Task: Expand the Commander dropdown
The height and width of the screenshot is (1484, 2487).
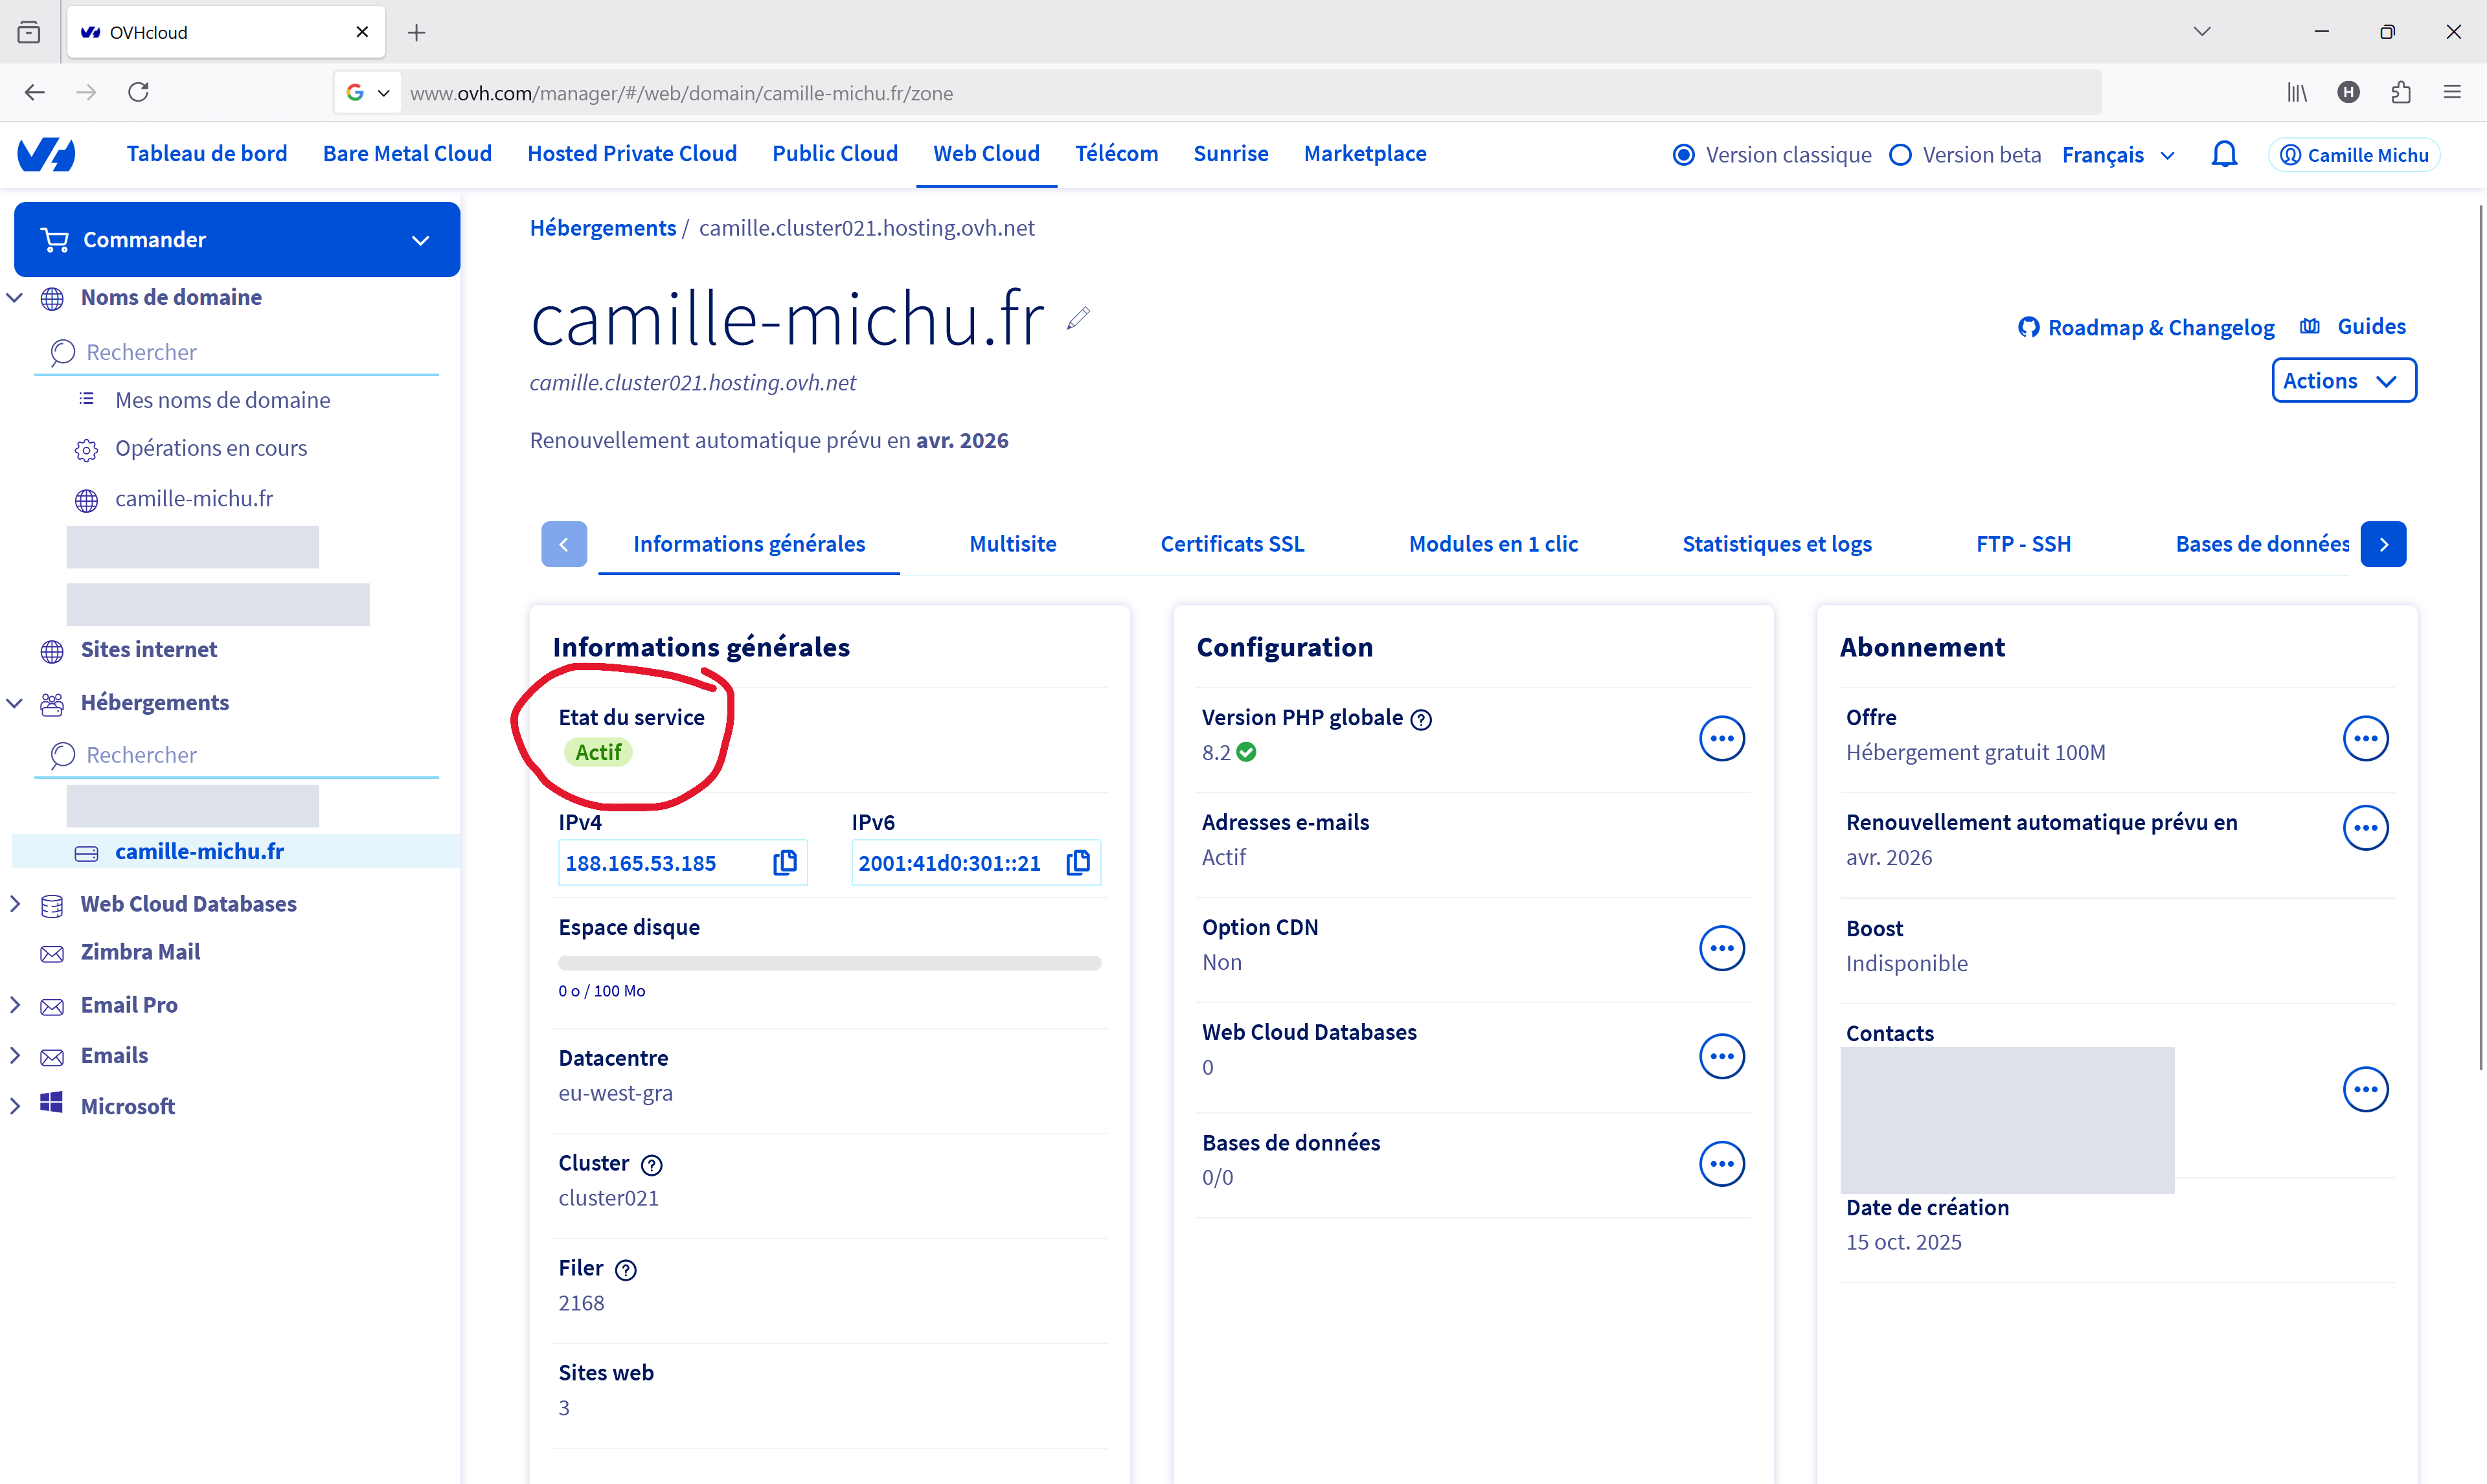Action: click(237, 240)
